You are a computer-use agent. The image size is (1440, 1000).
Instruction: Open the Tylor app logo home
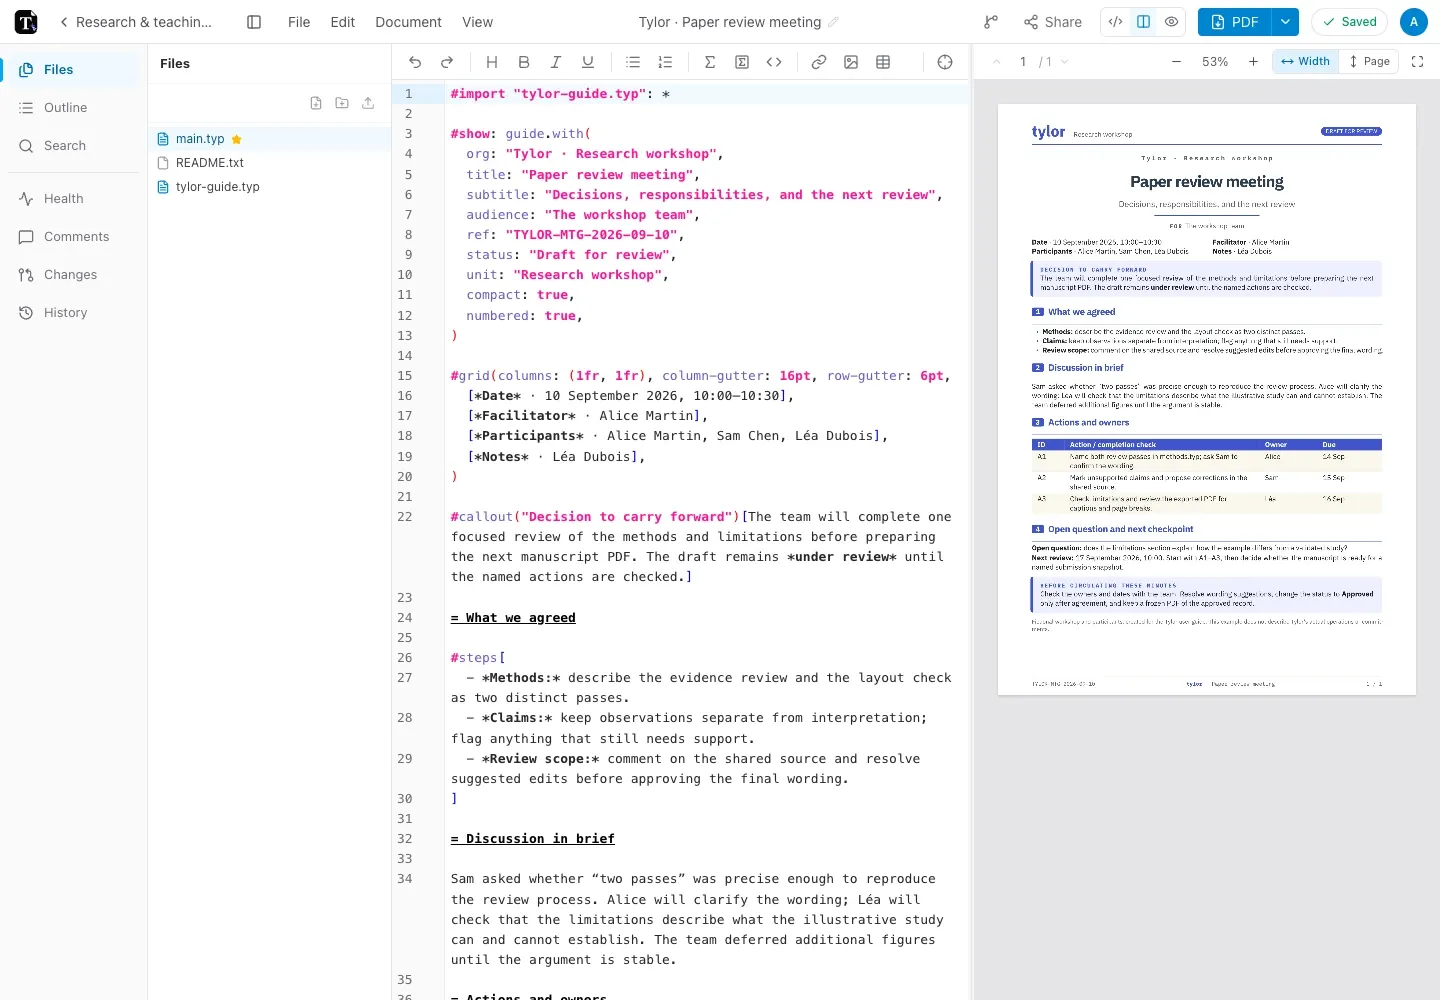[x=26, y=22]
